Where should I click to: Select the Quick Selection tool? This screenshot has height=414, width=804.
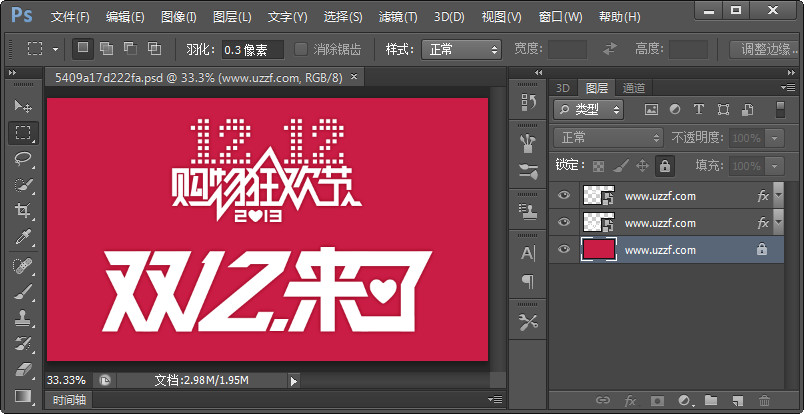pos(23,184)
